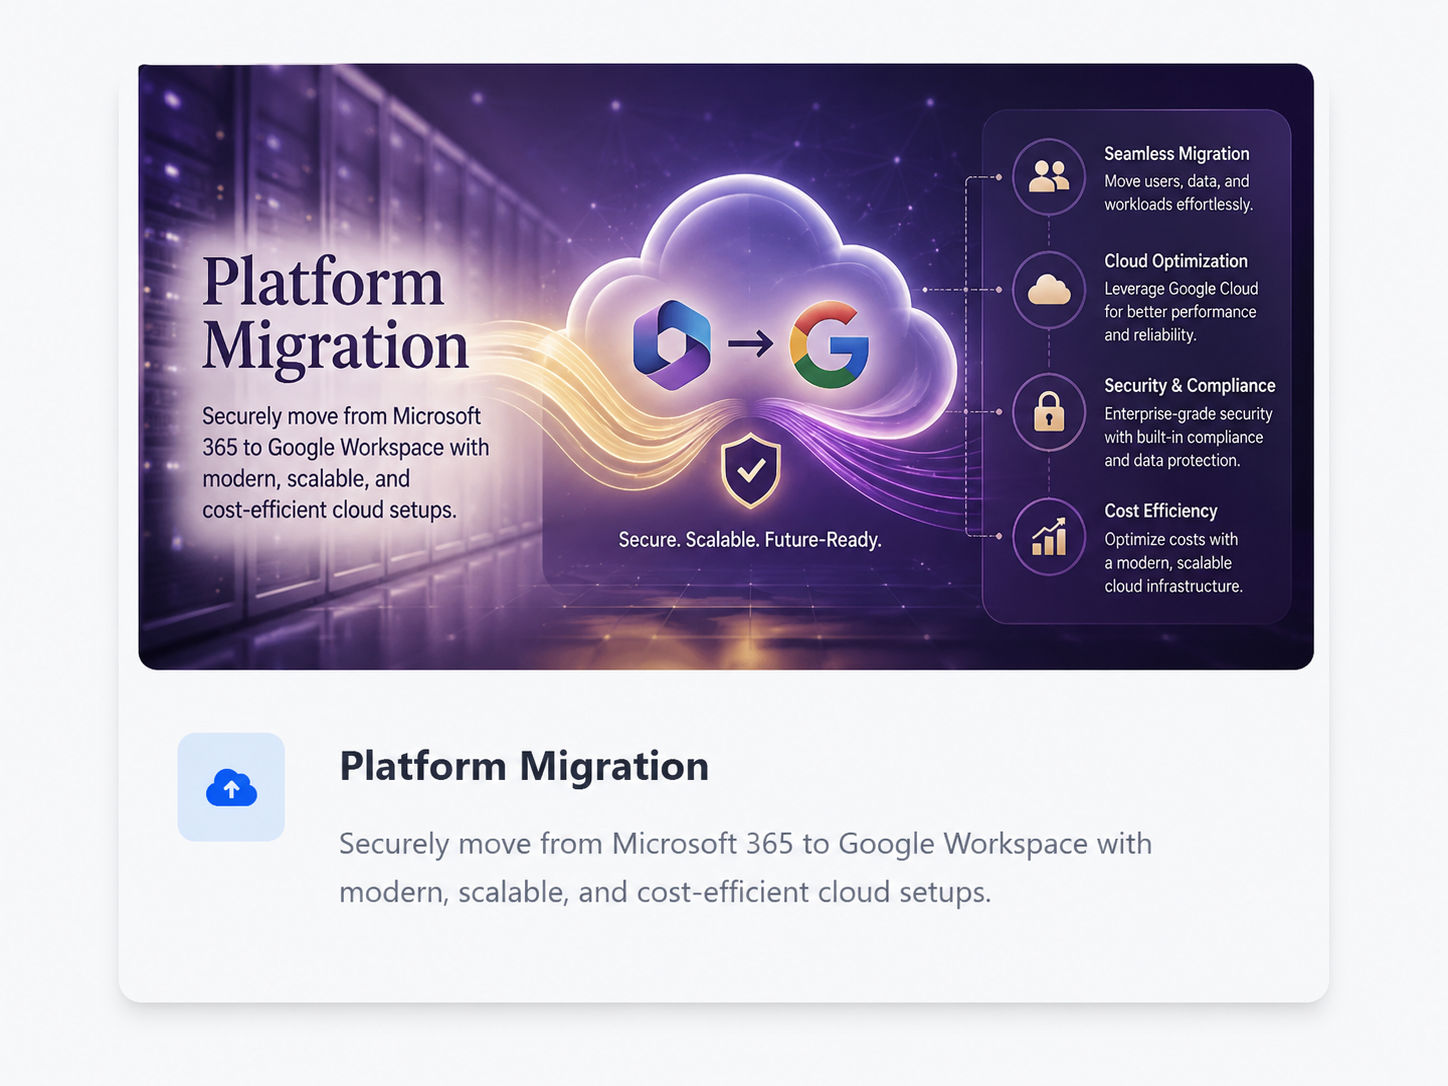Click the 'Cost Efficiency' heading
This screenshot has width=1448, height=1086.
[1161, 511]
